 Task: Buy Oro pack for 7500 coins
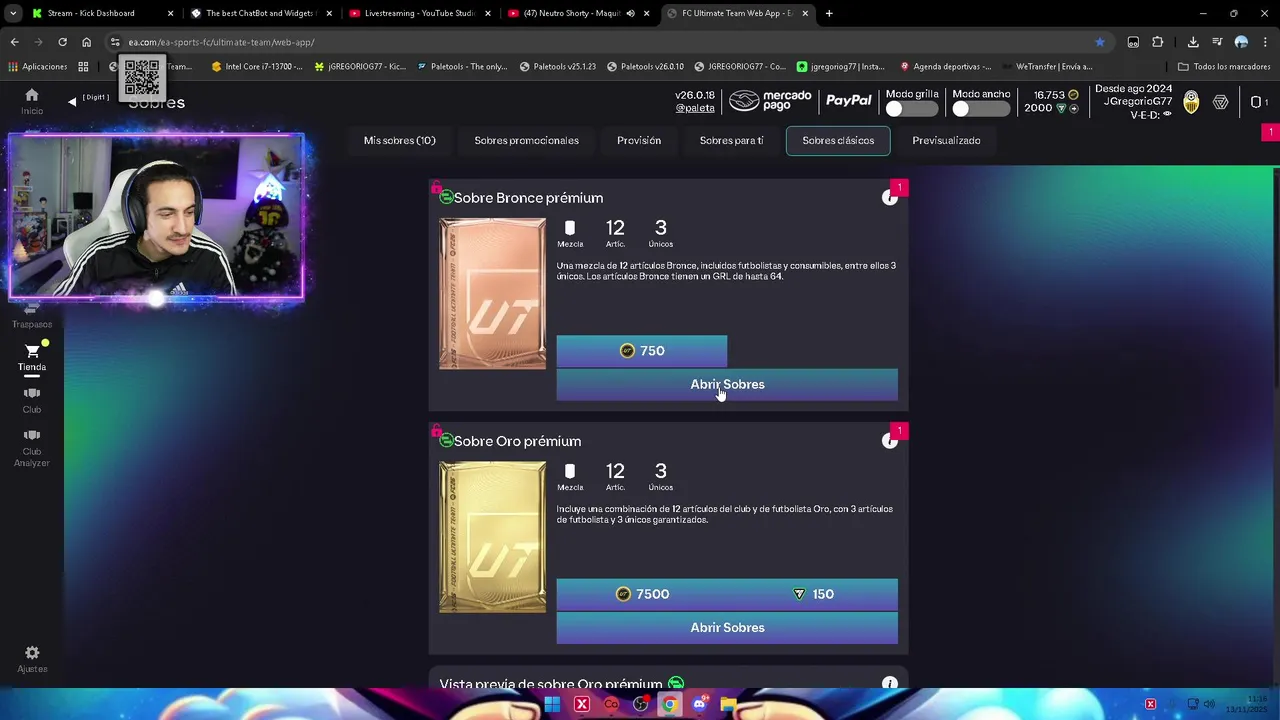tap(642, 594)
